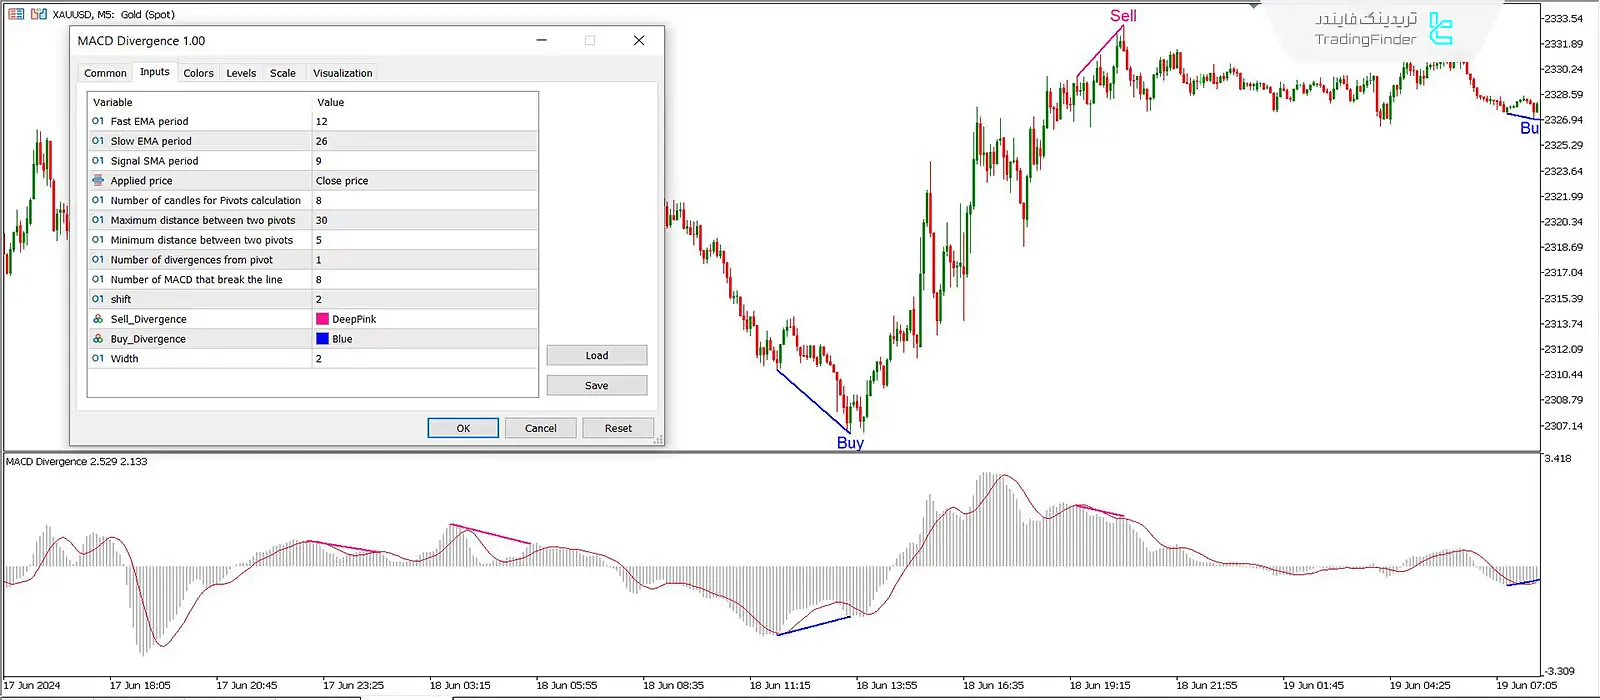
Task: Switch to the Common tab
Action: [105, 73]
